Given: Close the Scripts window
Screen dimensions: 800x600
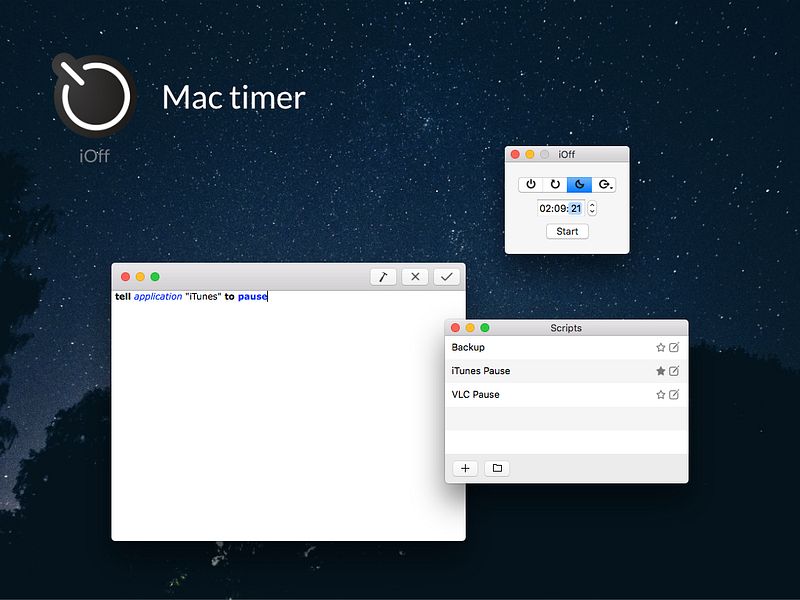Looking at the screenshot, I should point(456,328).
